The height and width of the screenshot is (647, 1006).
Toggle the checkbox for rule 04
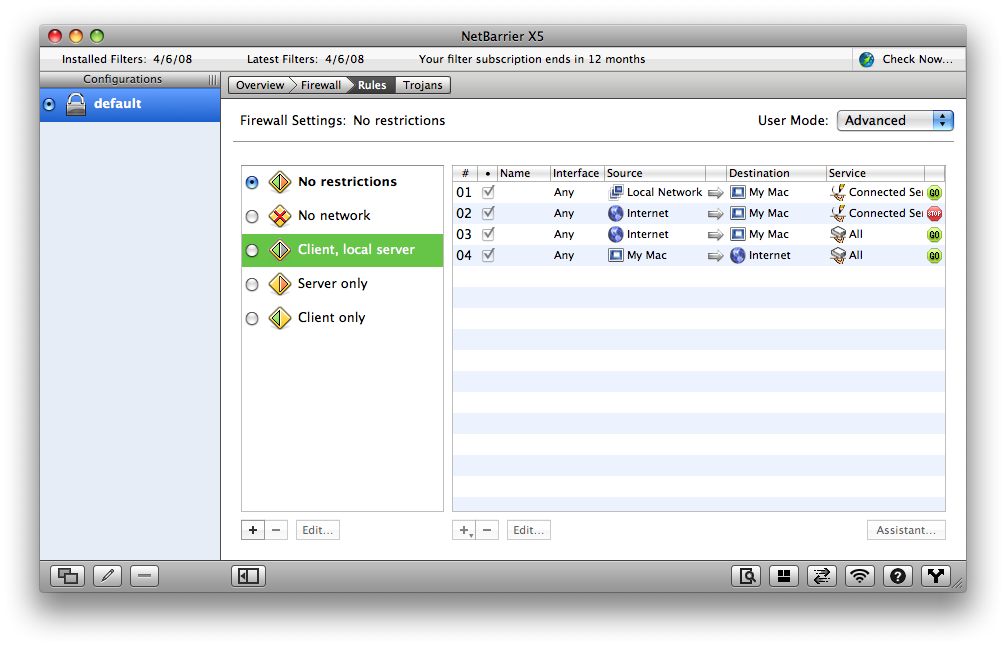pos(488,255)
